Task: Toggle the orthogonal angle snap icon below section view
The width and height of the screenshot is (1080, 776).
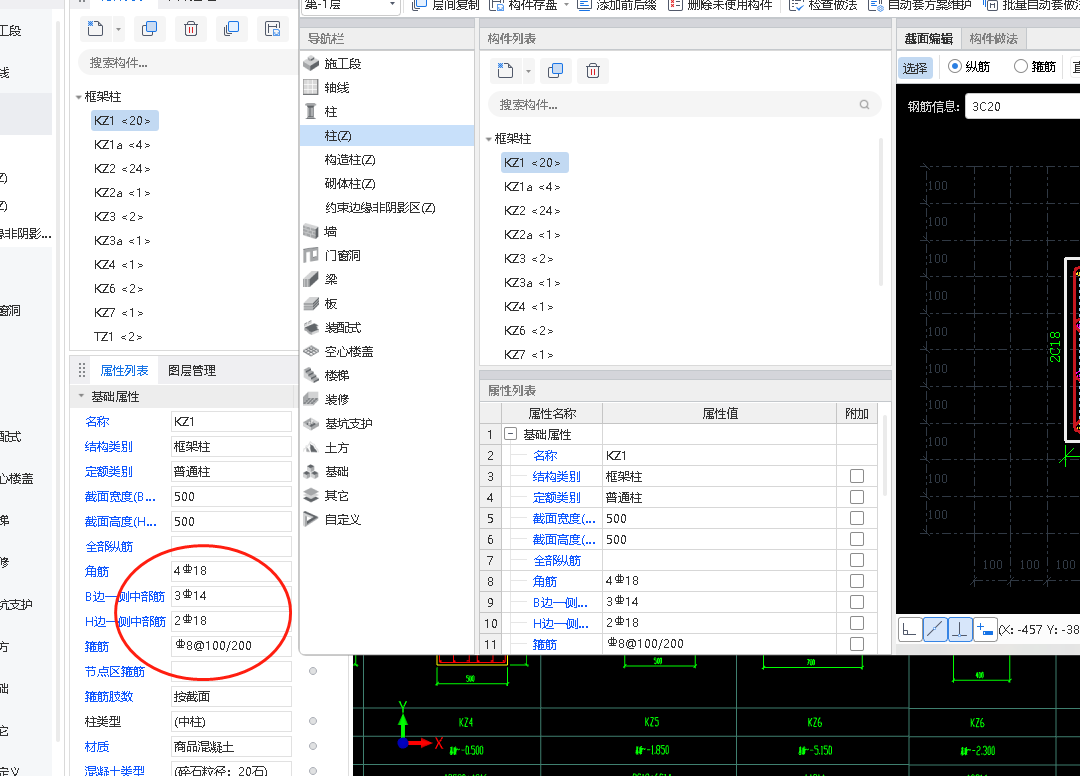Action: click(x=910, y=629)
